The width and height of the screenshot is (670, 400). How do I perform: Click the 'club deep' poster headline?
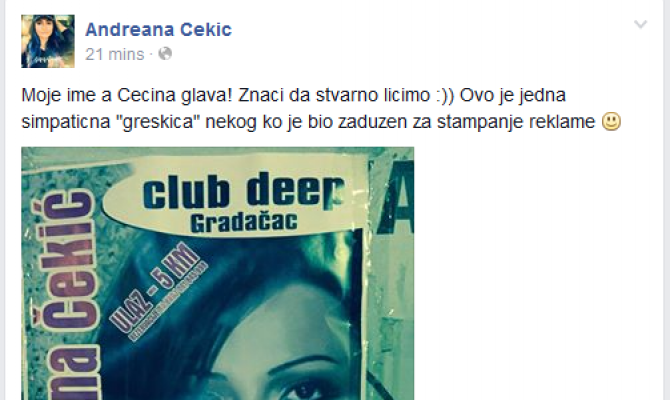pos(243,191)
